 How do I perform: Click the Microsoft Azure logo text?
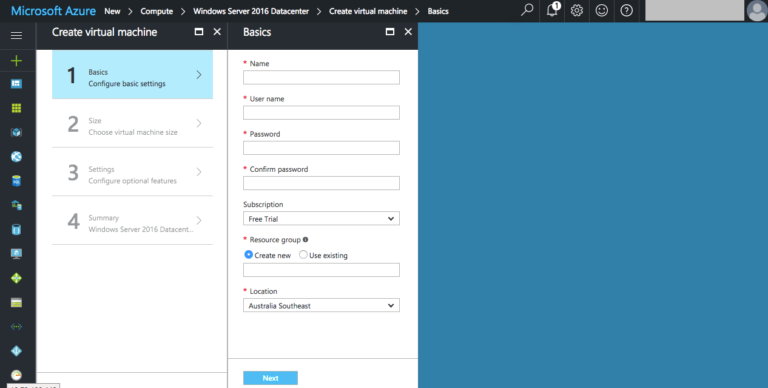(x=53, y=11)
